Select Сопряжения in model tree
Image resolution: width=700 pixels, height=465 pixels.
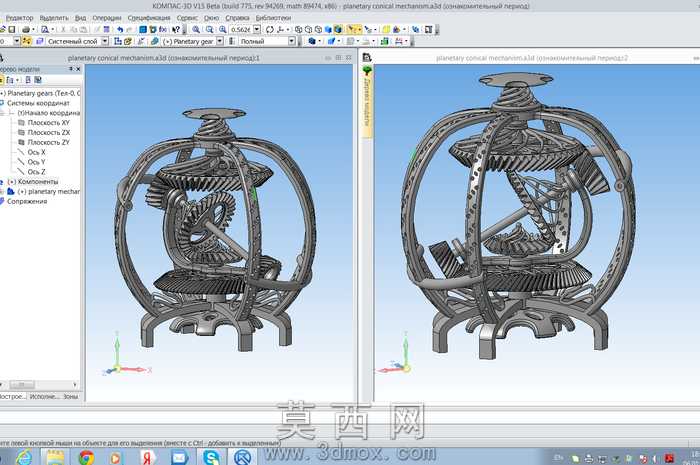27,201
